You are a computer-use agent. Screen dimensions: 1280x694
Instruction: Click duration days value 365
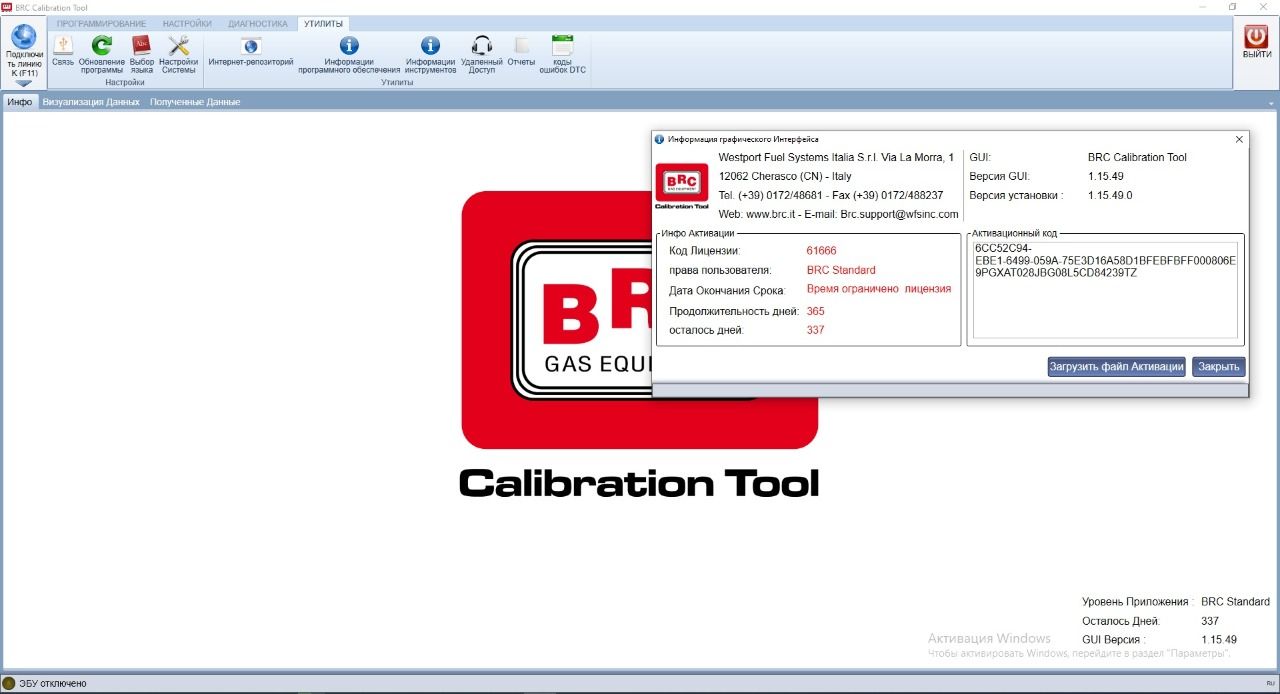click(816, 312)
